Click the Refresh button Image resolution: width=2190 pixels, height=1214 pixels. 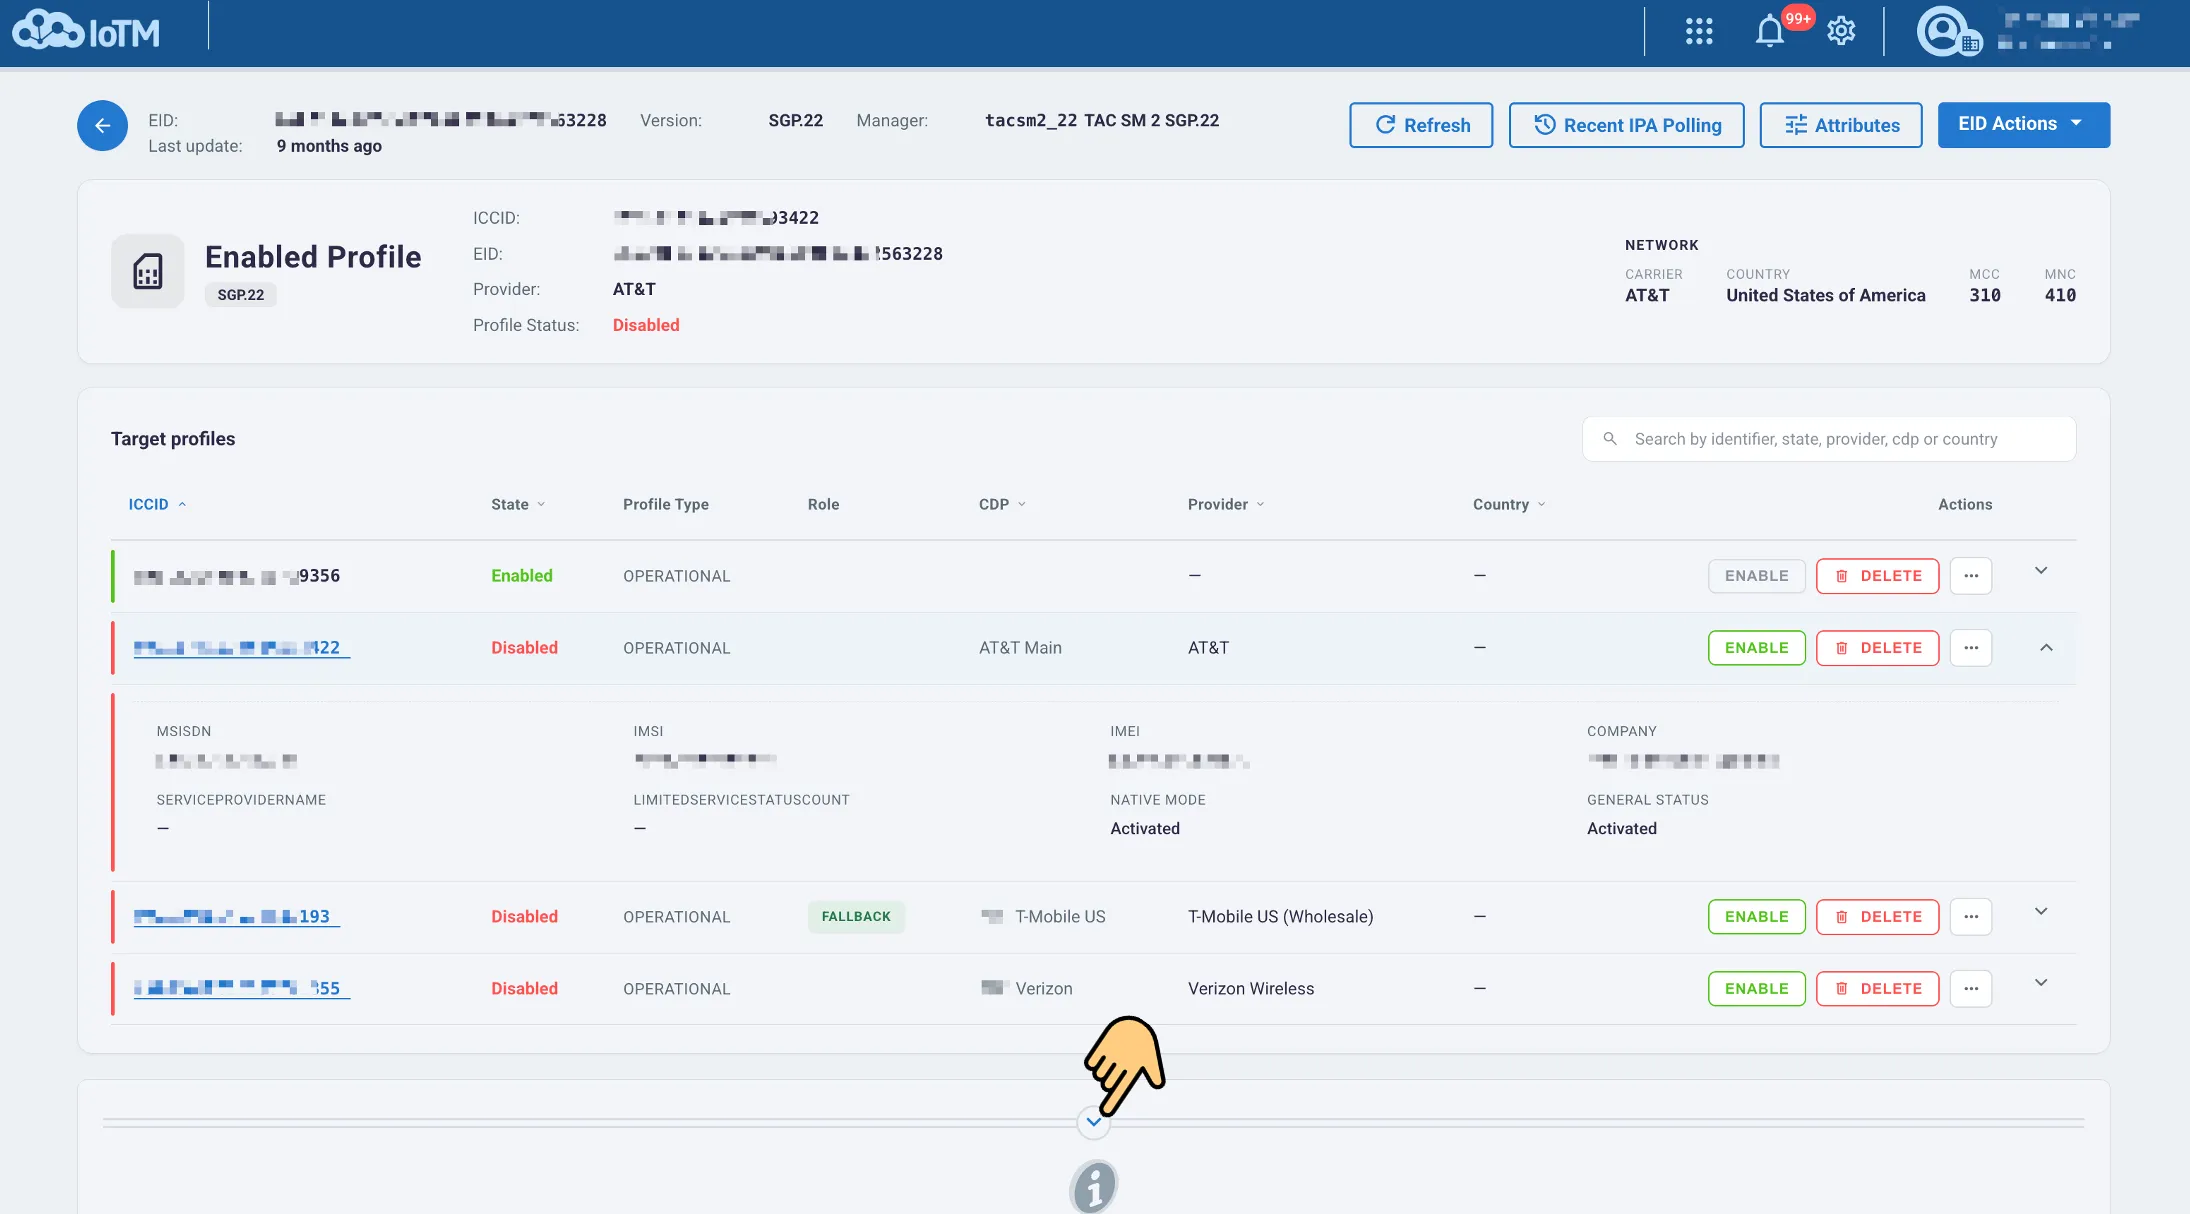(1421, 125)
